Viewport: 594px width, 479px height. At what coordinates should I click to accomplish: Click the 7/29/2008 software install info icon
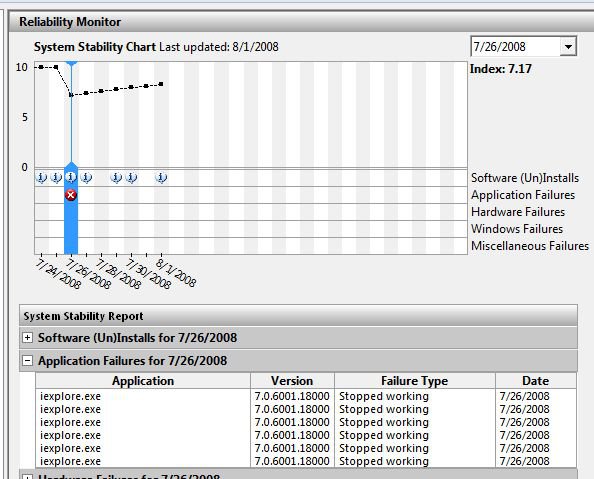[x=116, y=177]
